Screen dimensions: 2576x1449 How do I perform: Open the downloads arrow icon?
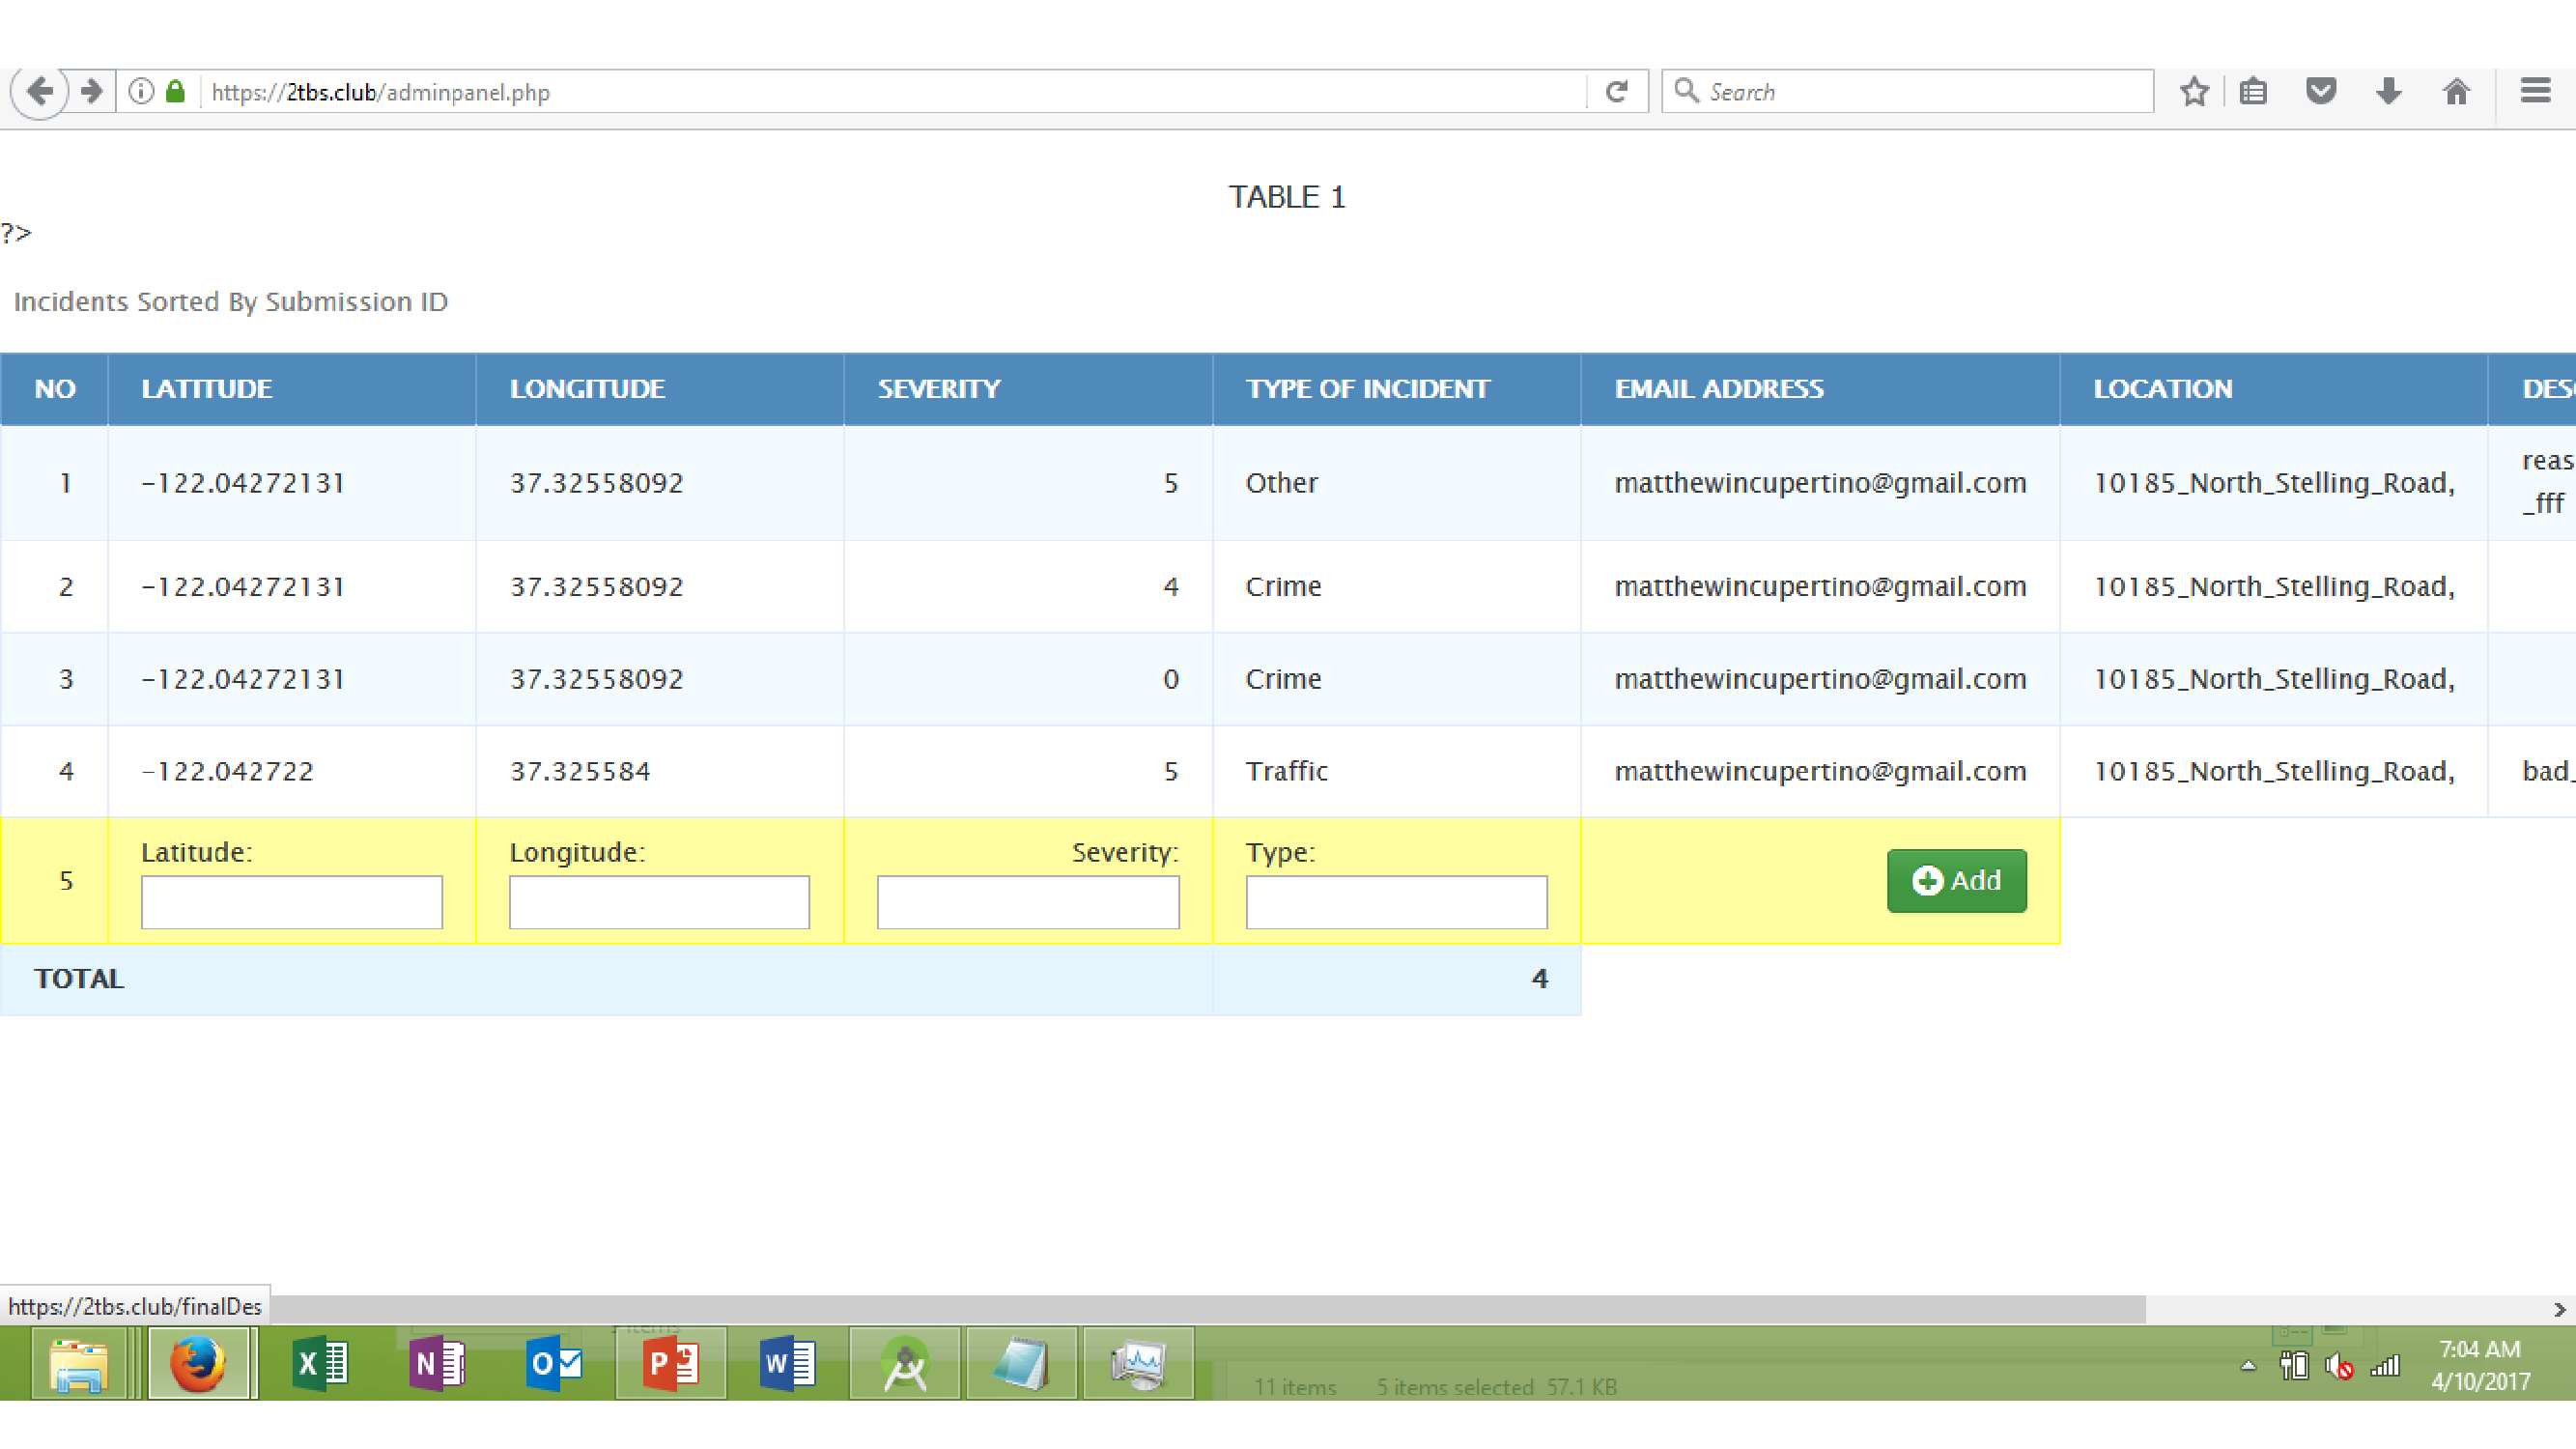click(x=2389, y=92)
